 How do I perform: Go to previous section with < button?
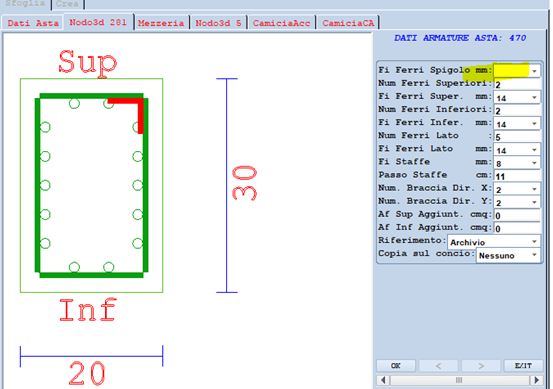pyautogui.click(x=438, y=366)
